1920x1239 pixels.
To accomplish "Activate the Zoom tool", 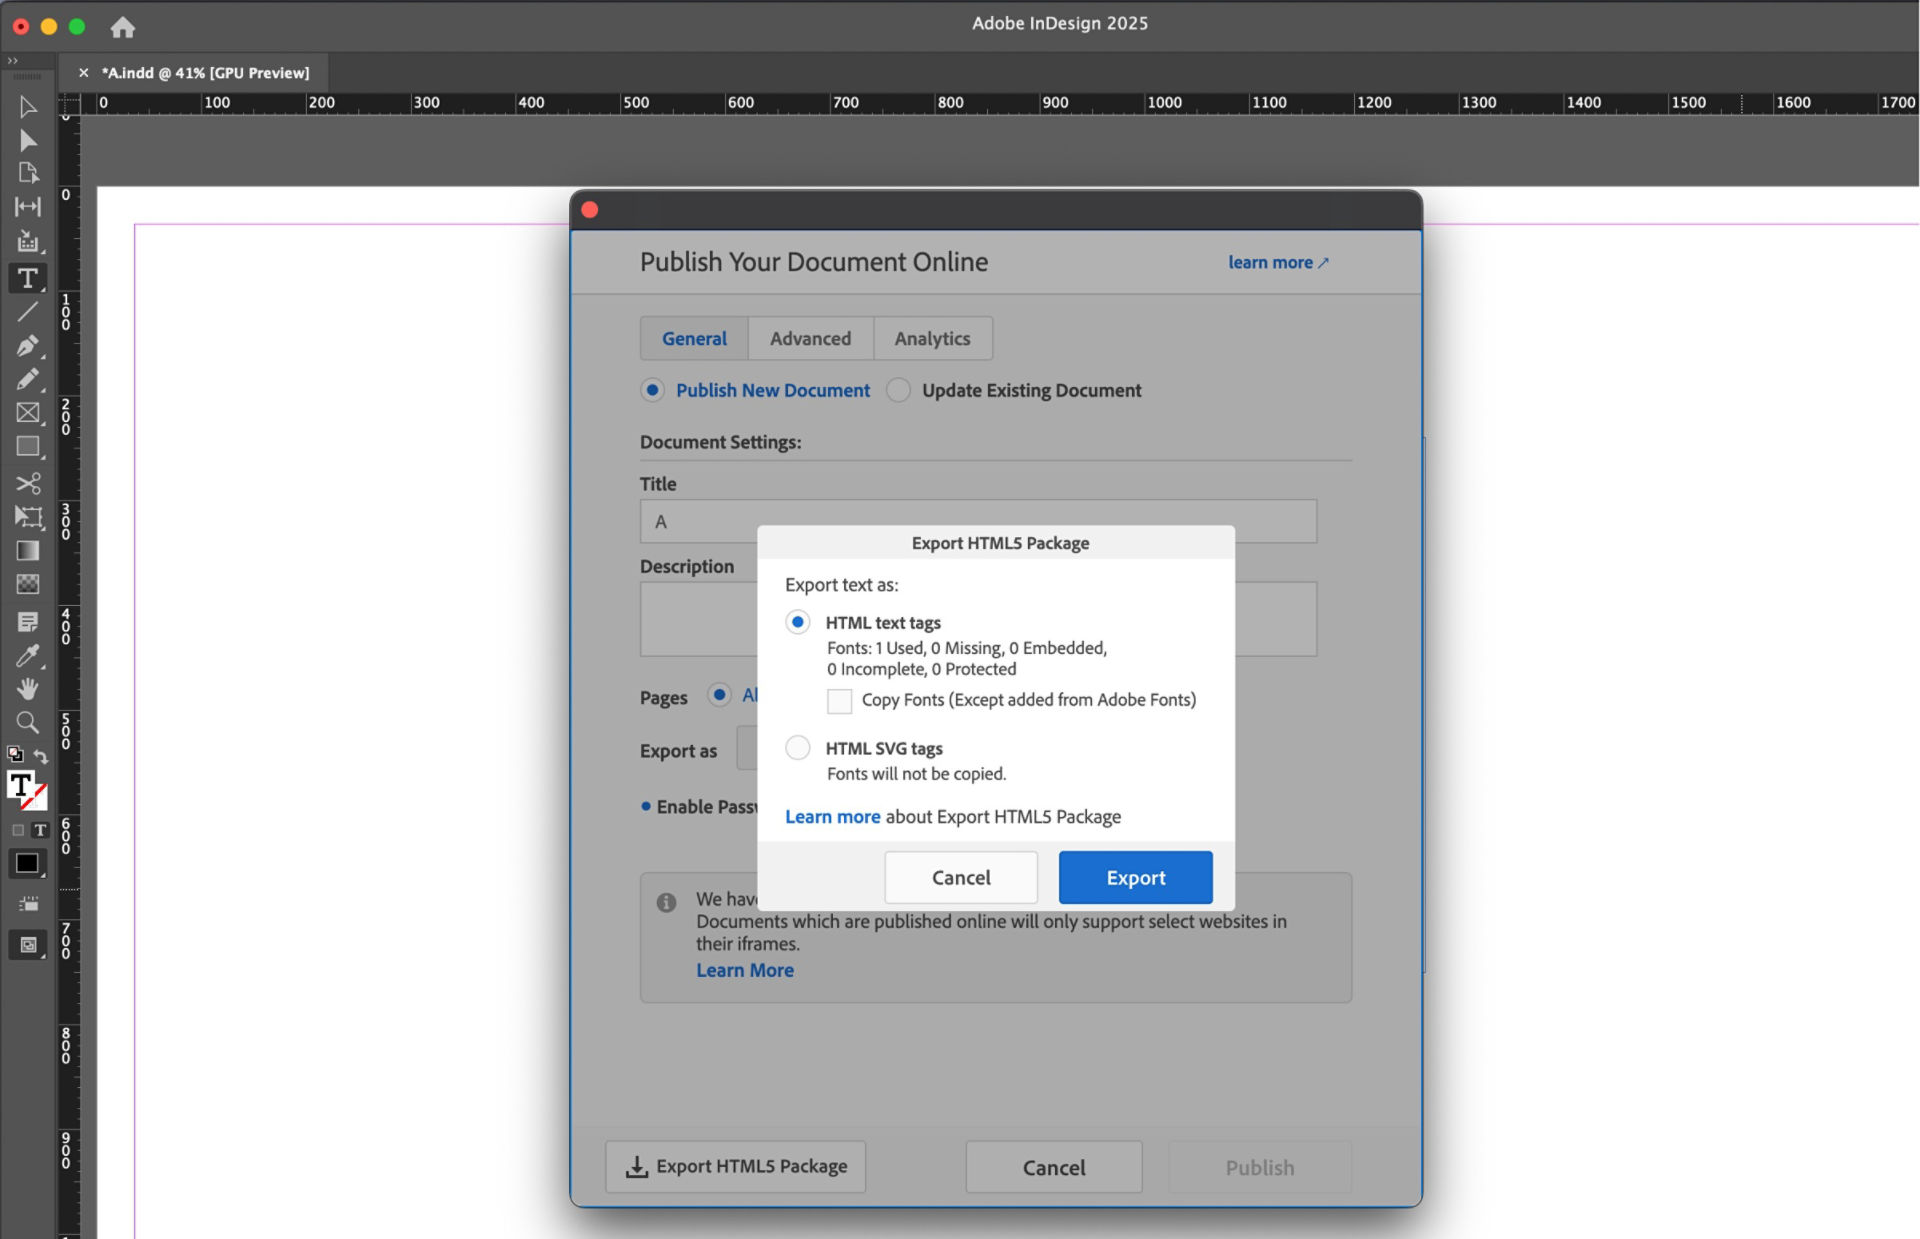I will pos(27,722).
